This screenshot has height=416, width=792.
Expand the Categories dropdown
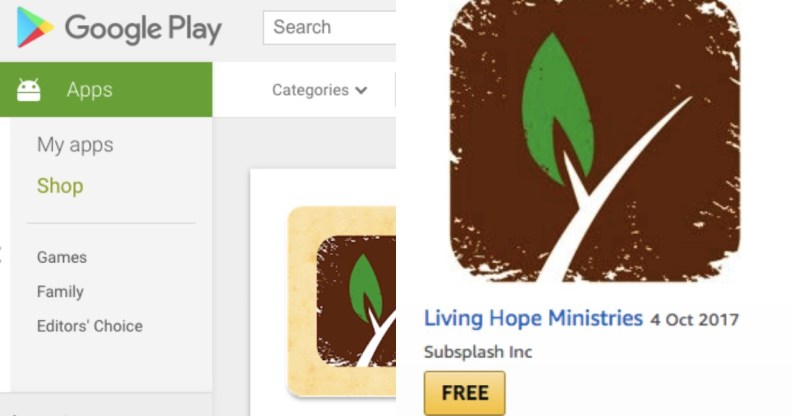point(319,90)
